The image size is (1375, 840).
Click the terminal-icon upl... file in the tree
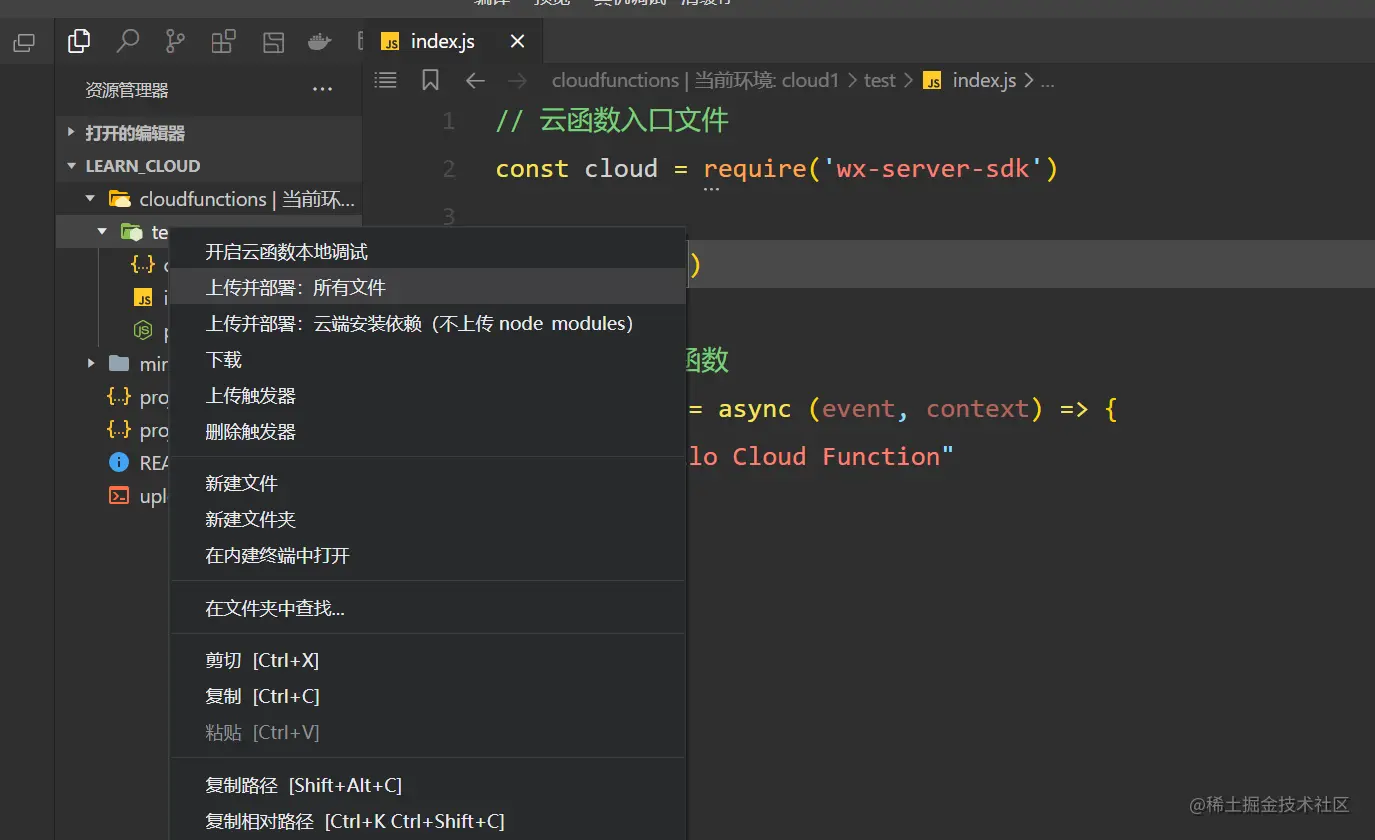(x=119, y=496)
